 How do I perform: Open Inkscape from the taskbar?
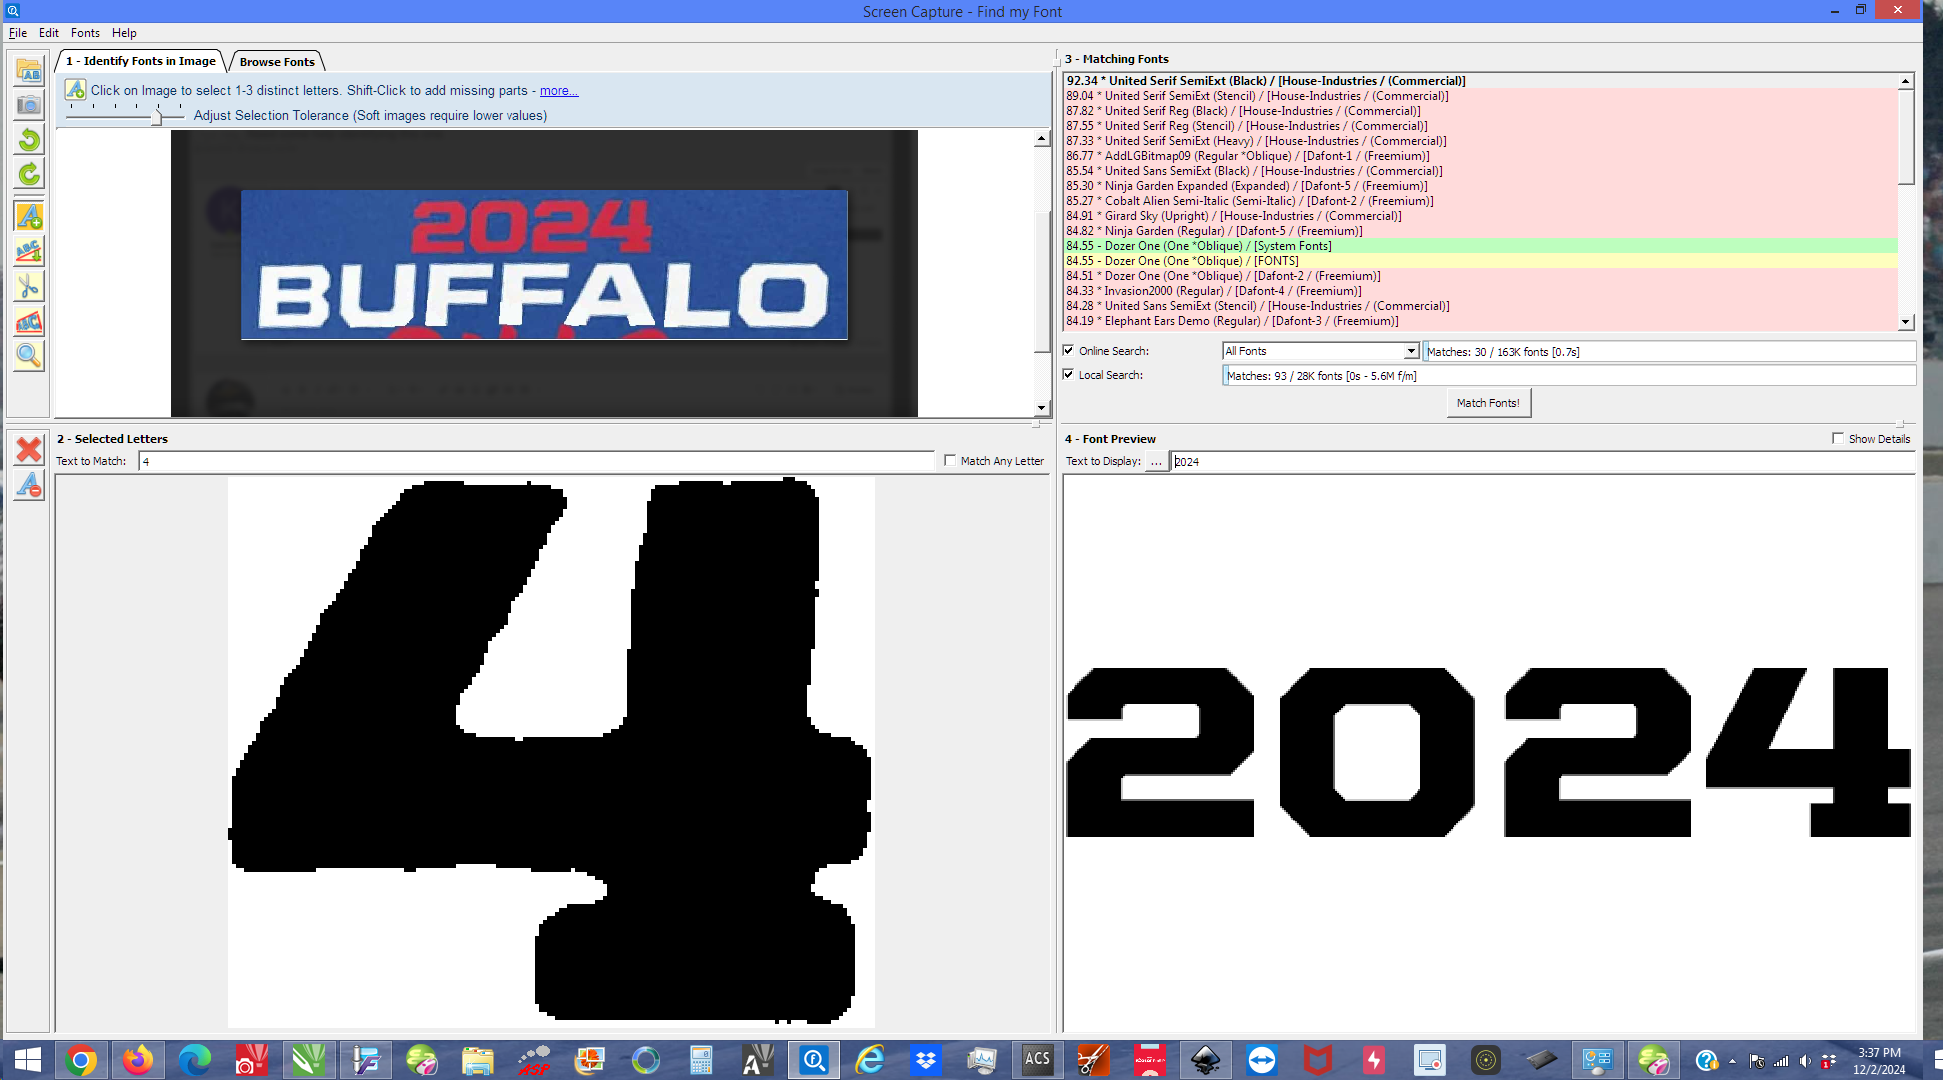1206,1060
